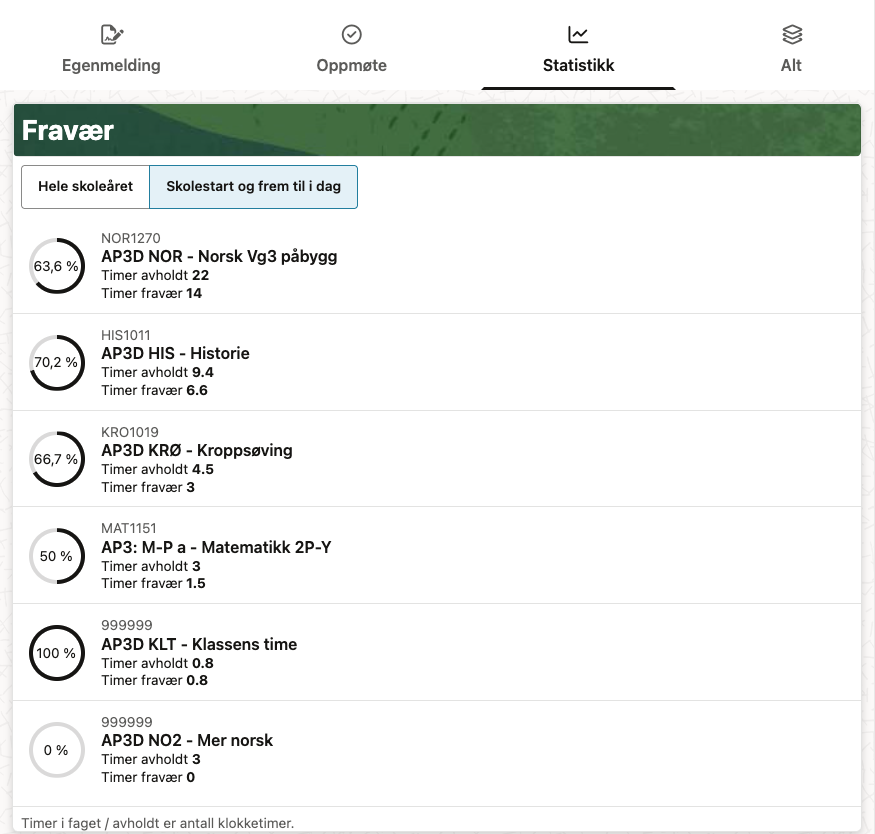
Task: Open AP3D KRØ - Kroppsøving subject
Action: [x=197, y=450]
